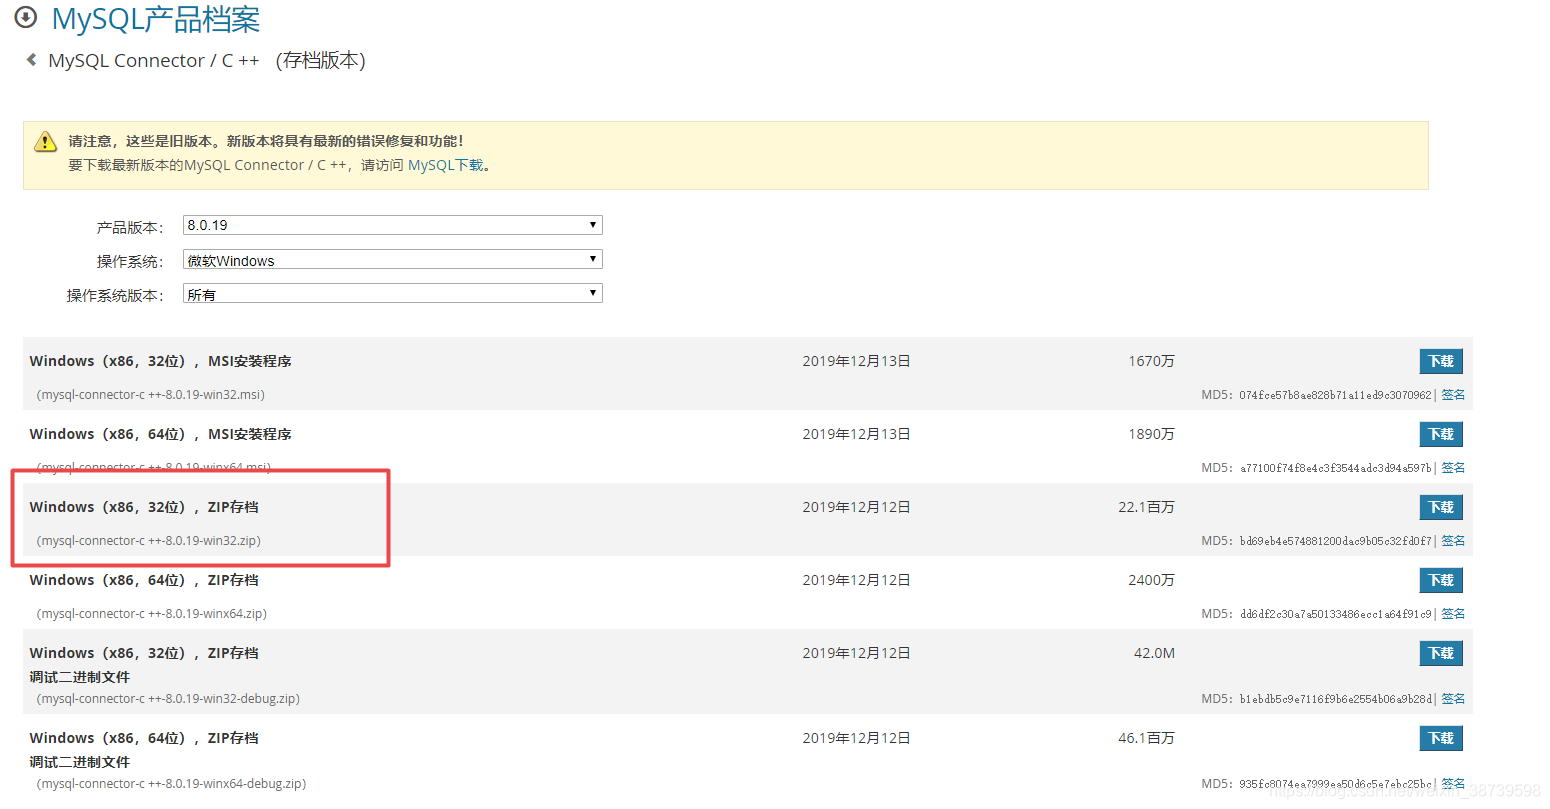
Task: Click the MD5 hash for win32.msi
Action: tap(1336, 395)
